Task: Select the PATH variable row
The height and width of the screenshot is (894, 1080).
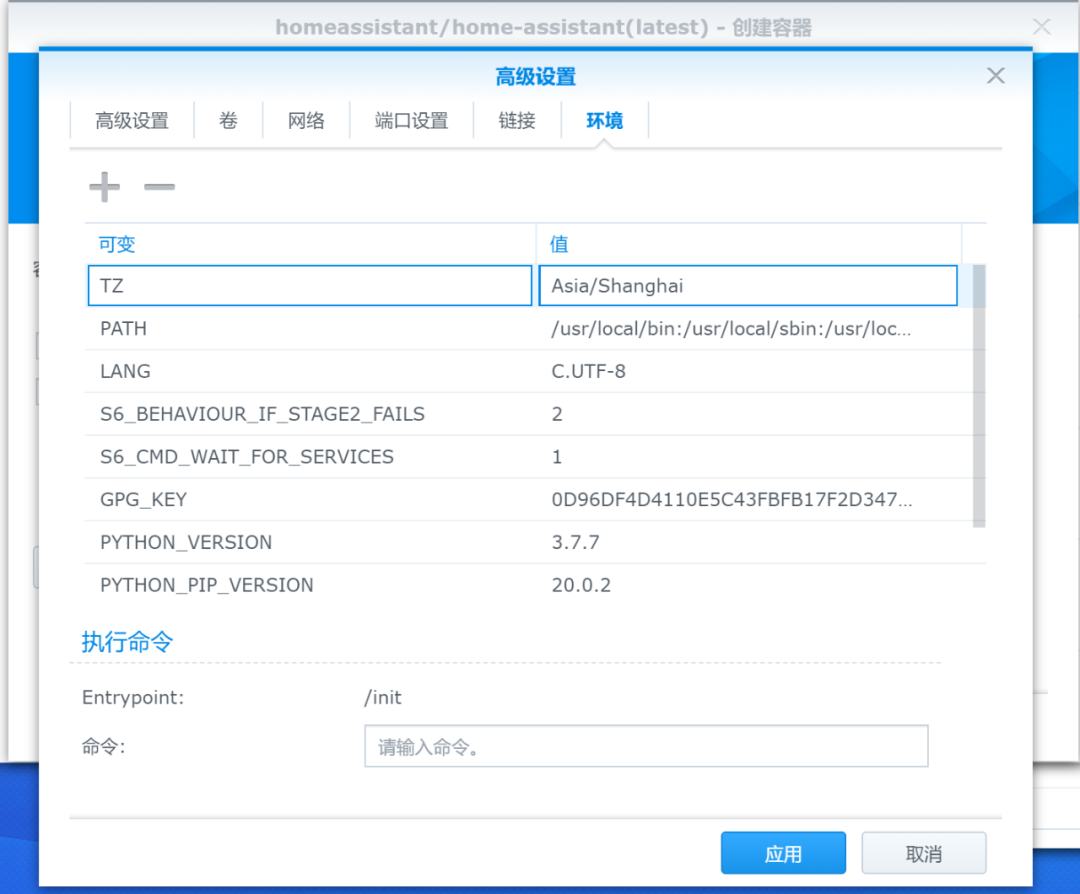Action: click(535, 329)
